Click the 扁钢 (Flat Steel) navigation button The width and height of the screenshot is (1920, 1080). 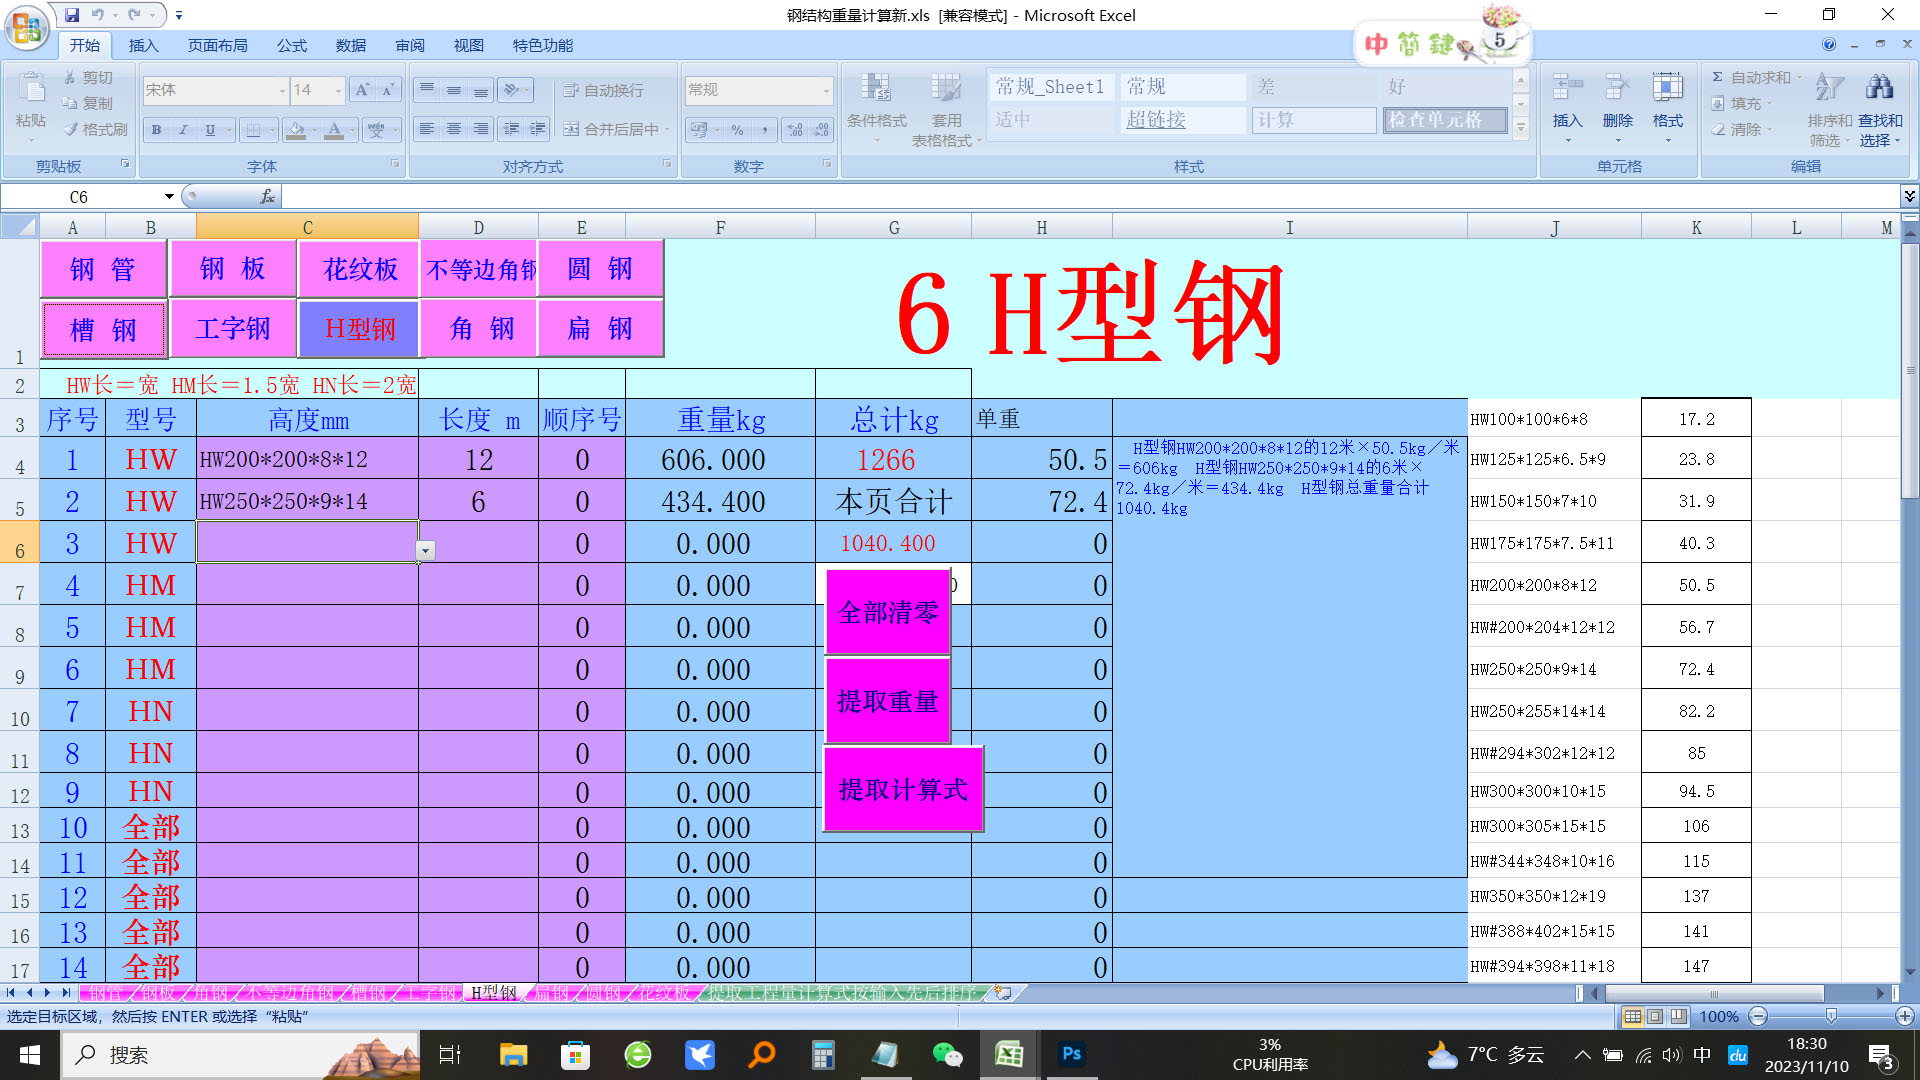coord(600,328)
